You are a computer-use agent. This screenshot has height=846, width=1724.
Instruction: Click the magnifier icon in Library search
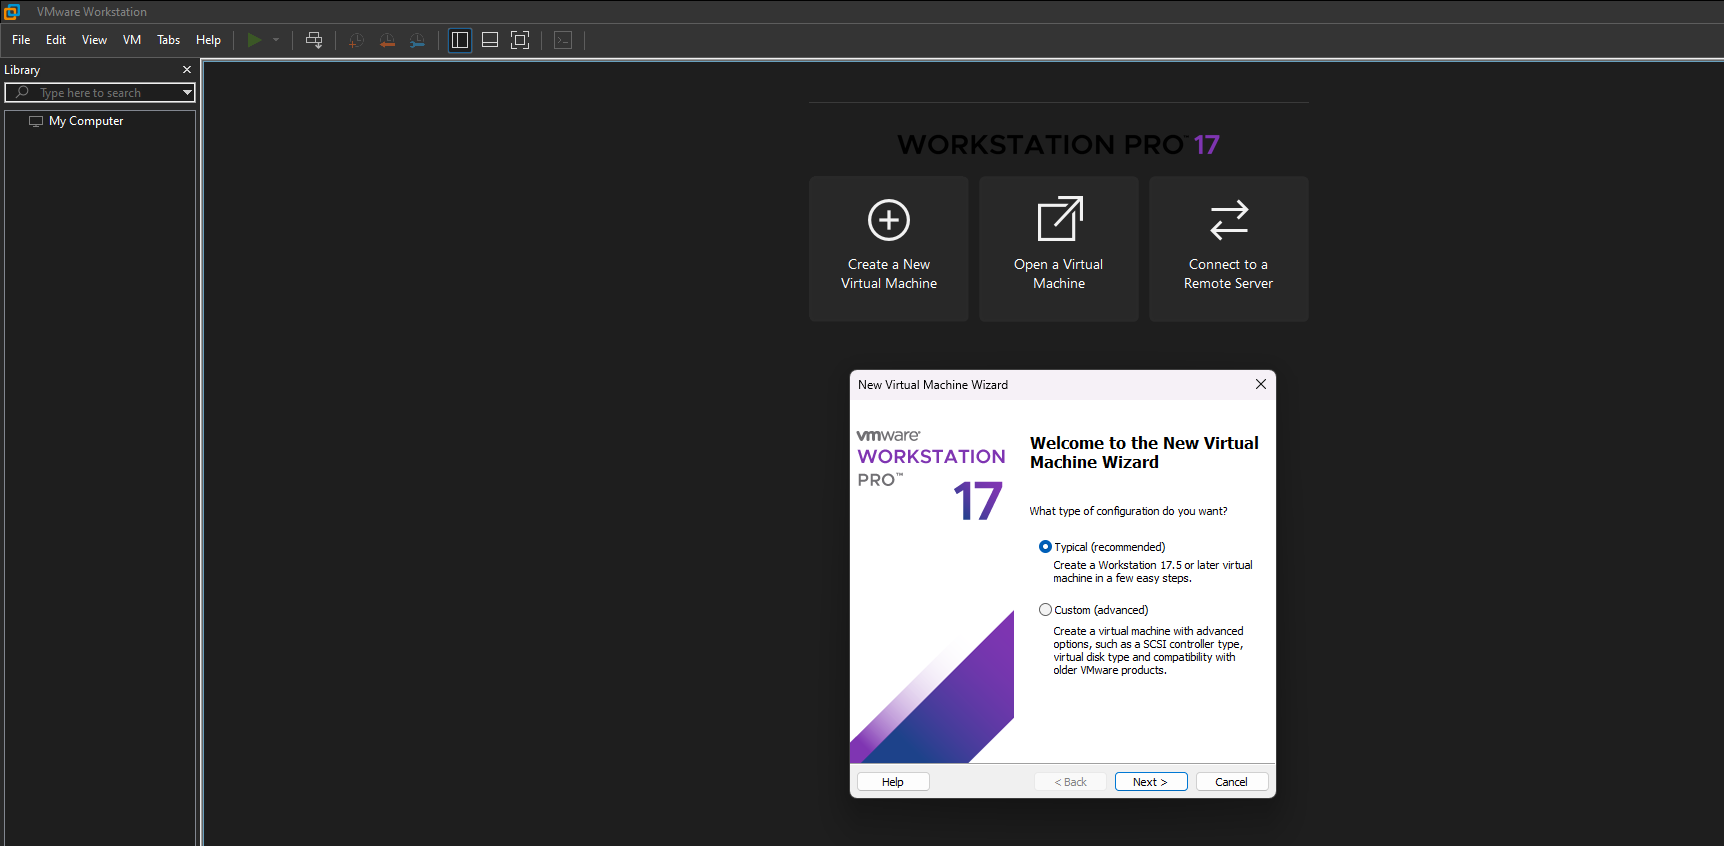(22, 92)
